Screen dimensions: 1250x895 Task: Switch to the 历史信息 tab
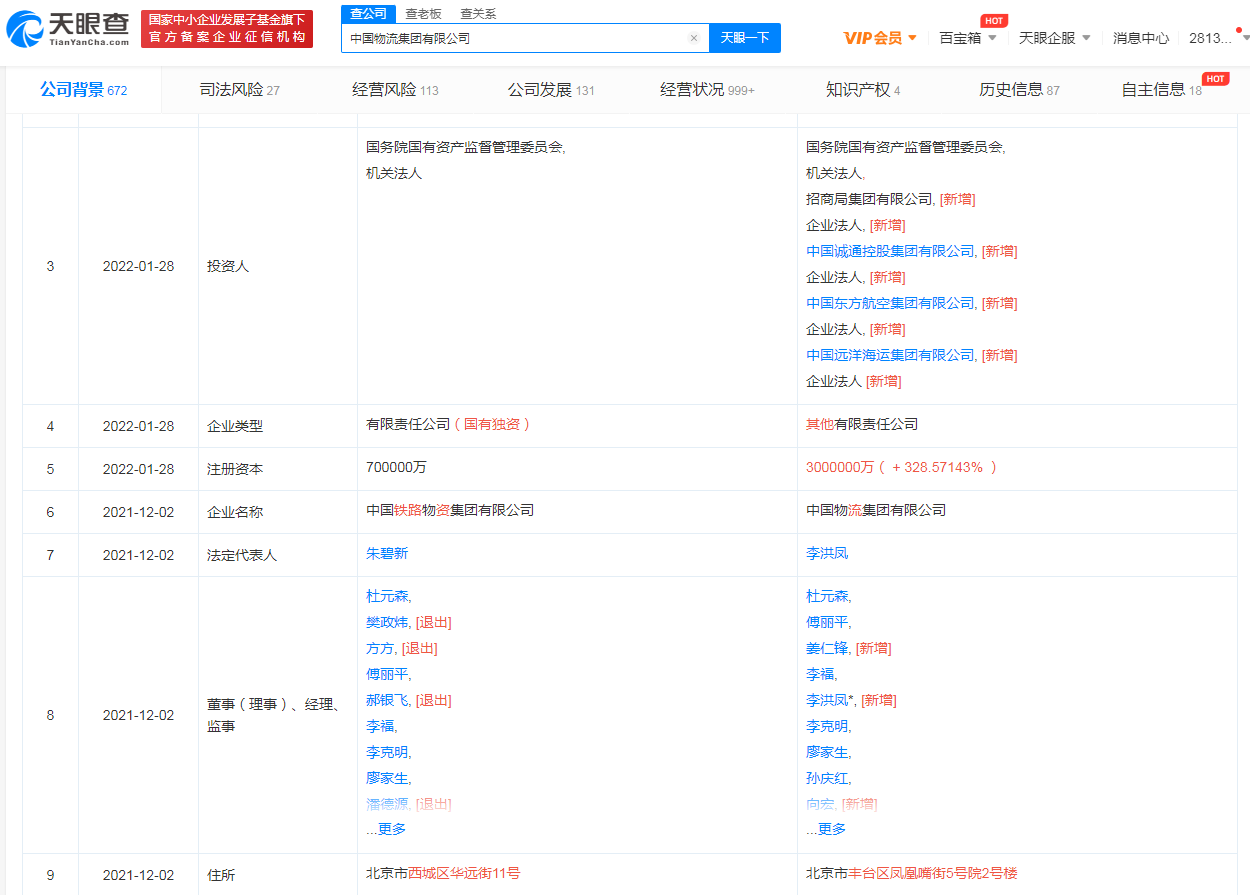[x=1019, y=90]
